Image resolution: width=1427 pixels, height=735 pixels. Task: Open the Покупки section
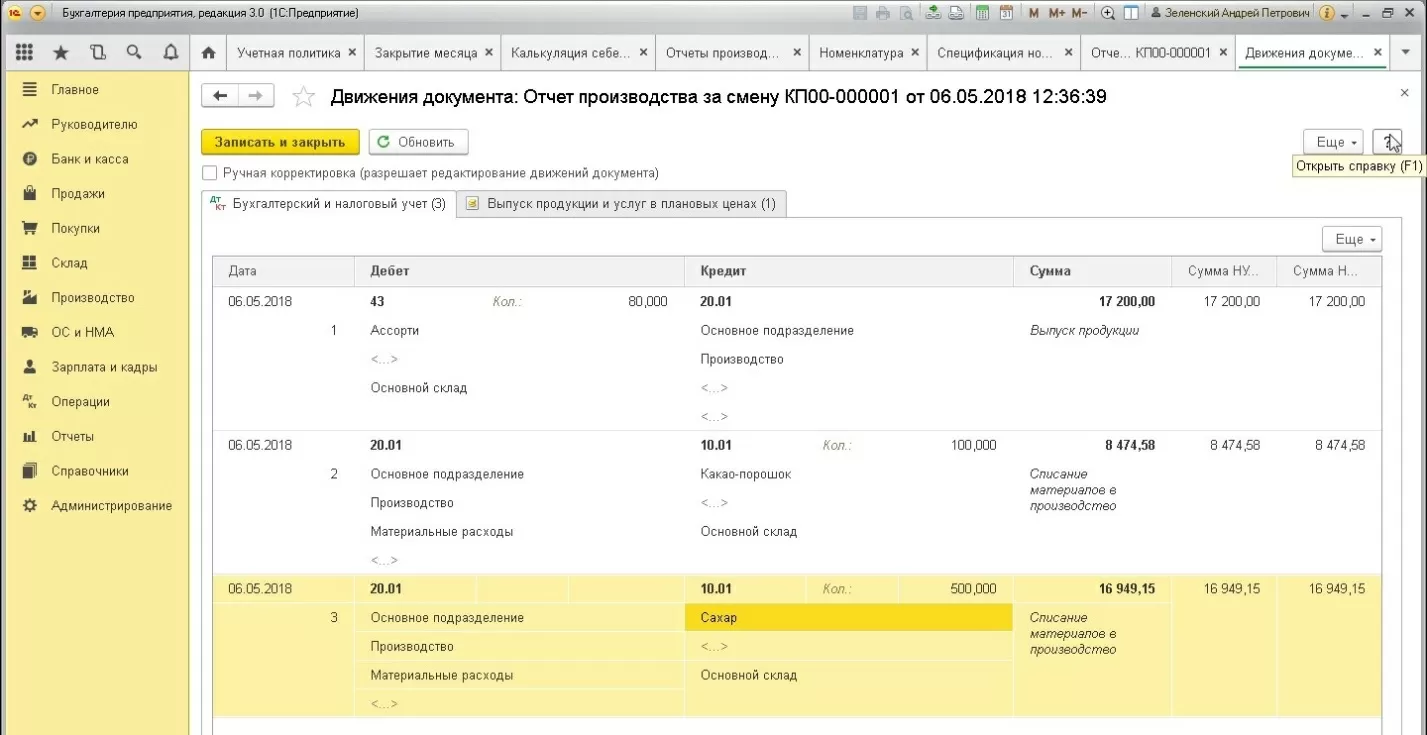[x=76, y=228]
